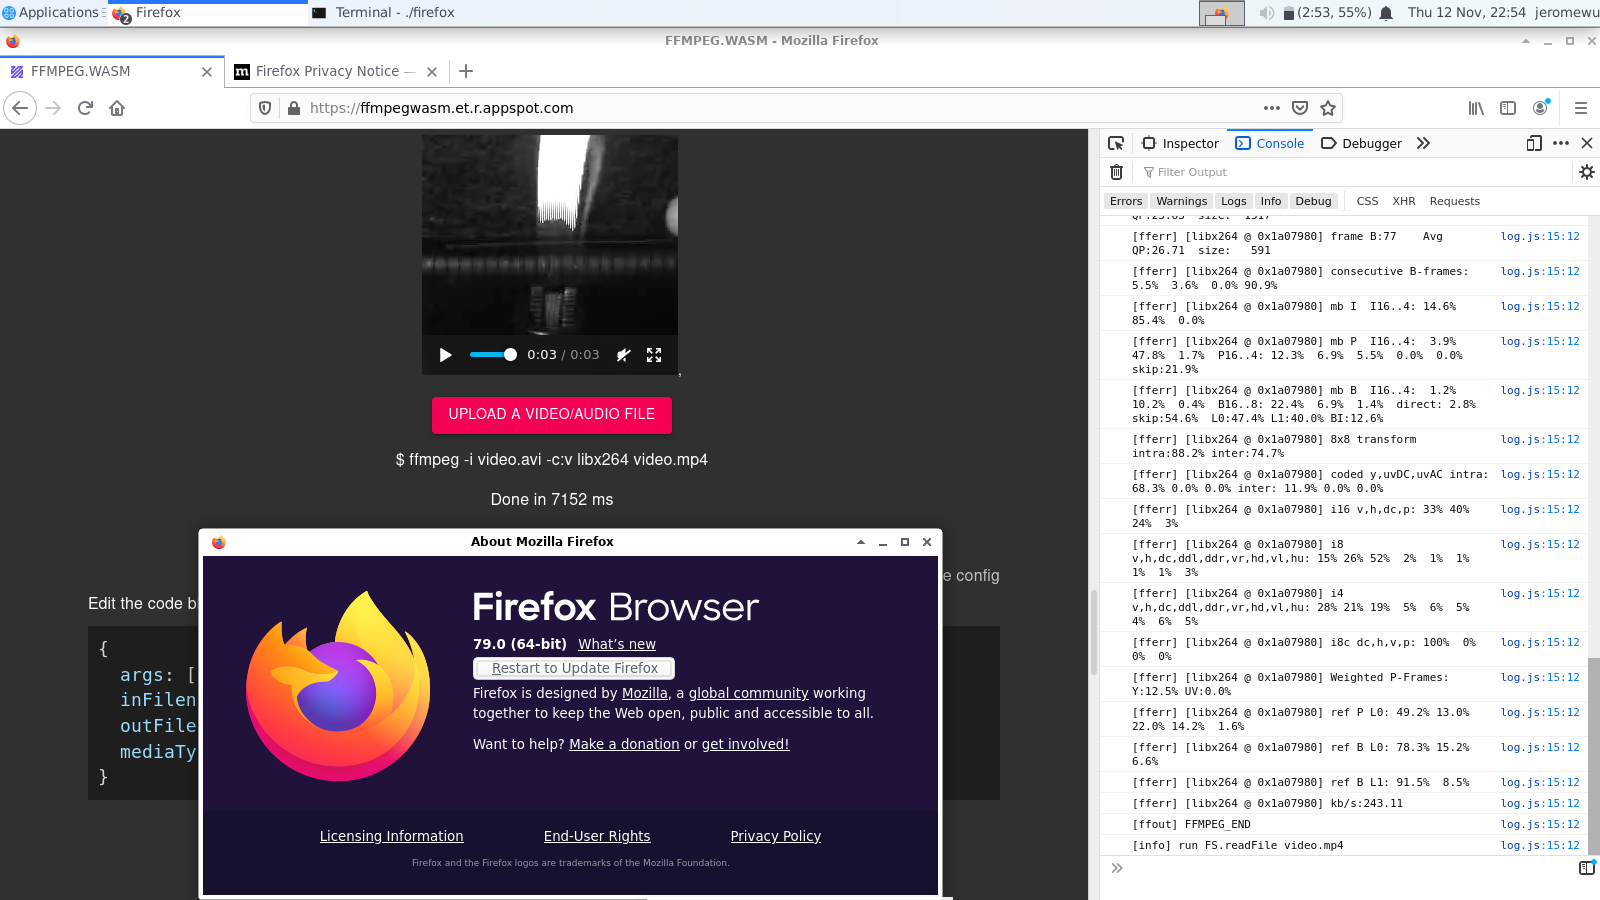This screenshot has width=1600, height=900.
Task: Click the Save to Pocket icon
Action: point(1300,108)
